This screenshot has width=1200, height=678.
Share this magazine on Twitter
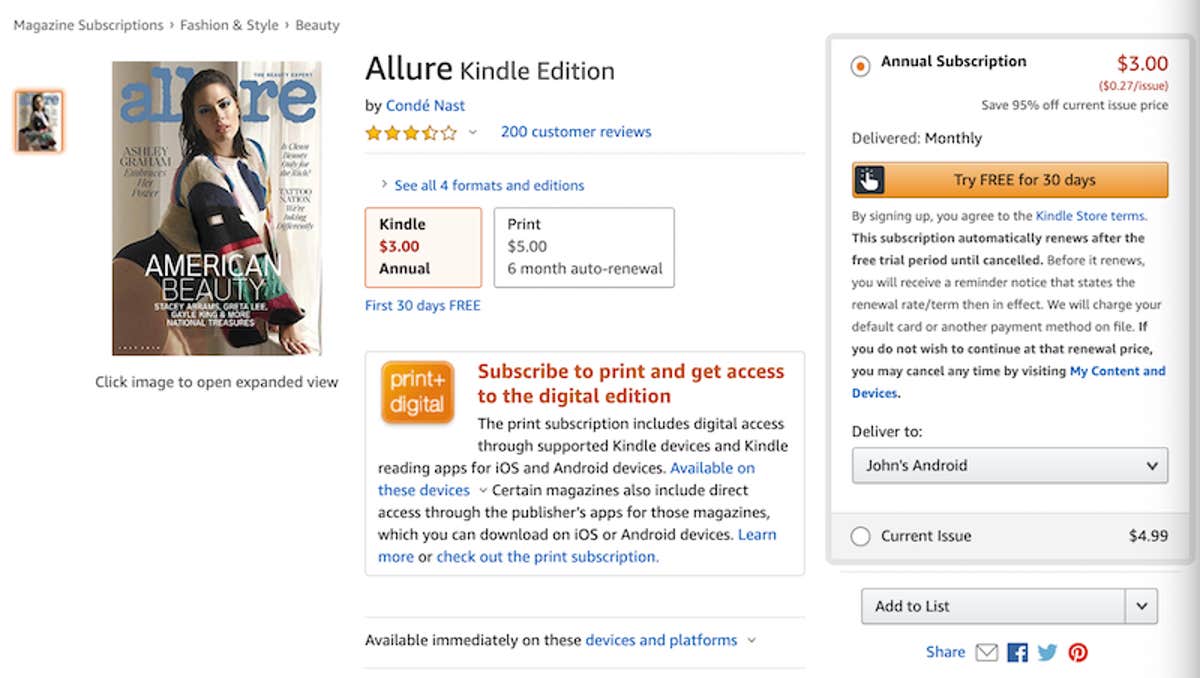click(1047, 652)
